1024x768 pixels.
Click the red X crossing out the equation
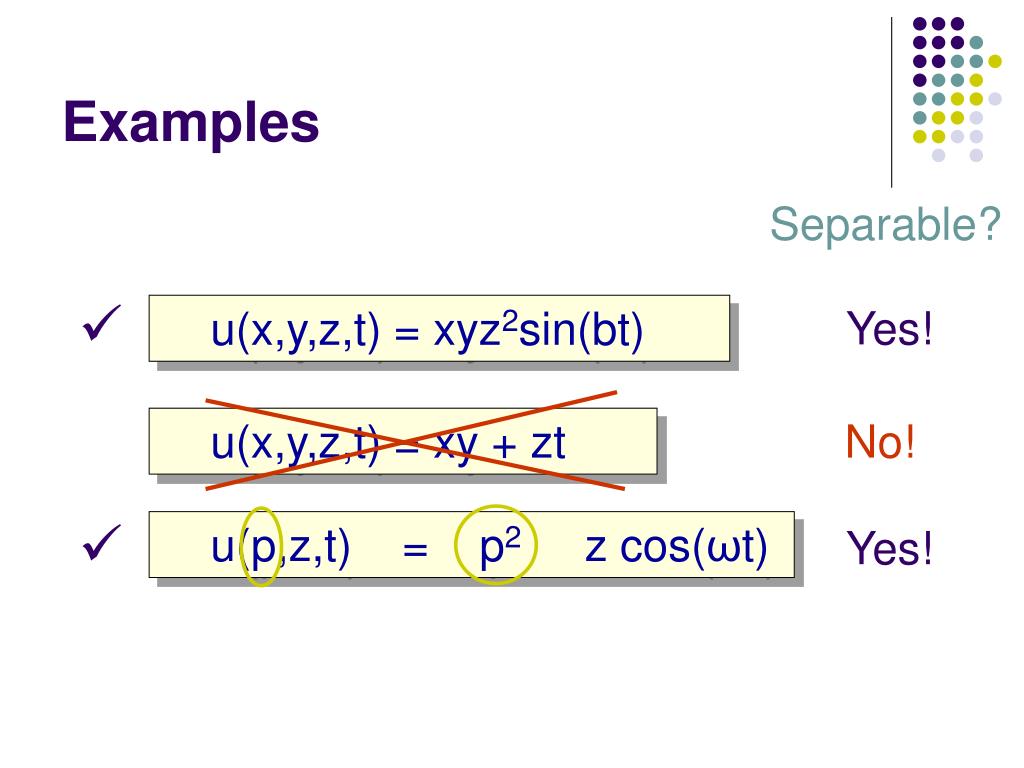click(415, 440)
